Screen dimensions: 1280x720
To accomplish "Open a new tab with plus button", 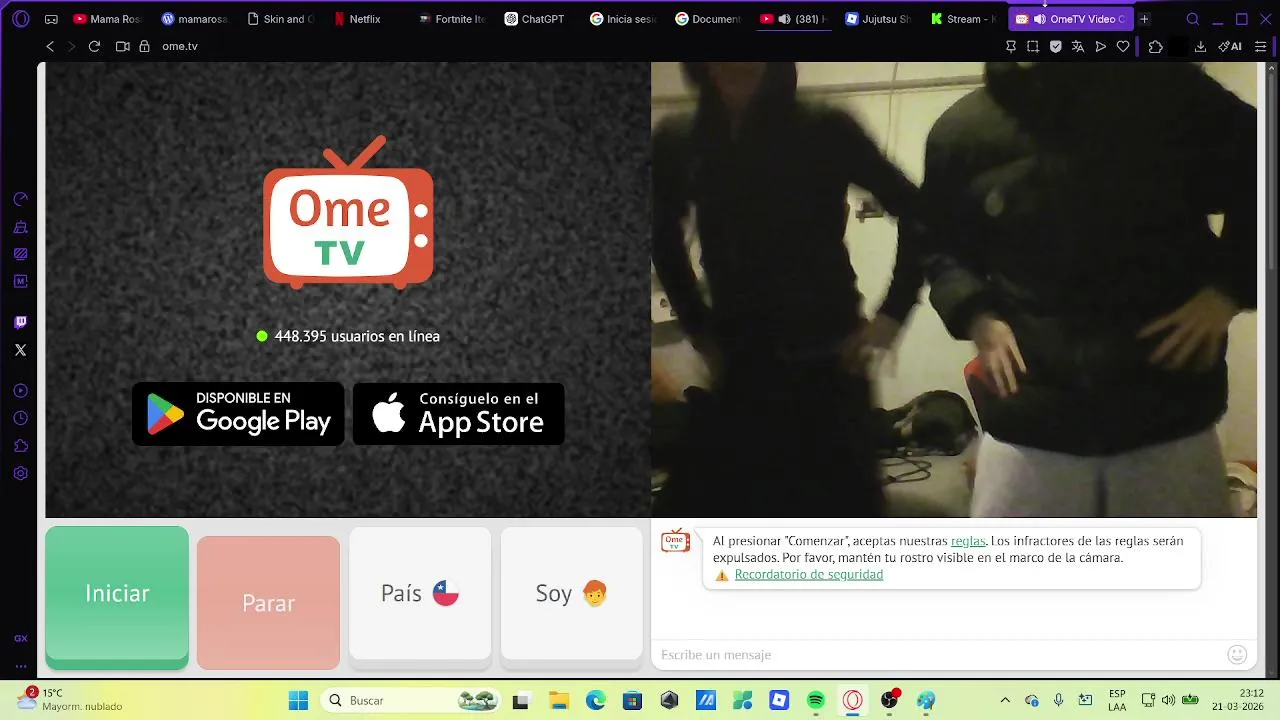I will coord(1144,19).
